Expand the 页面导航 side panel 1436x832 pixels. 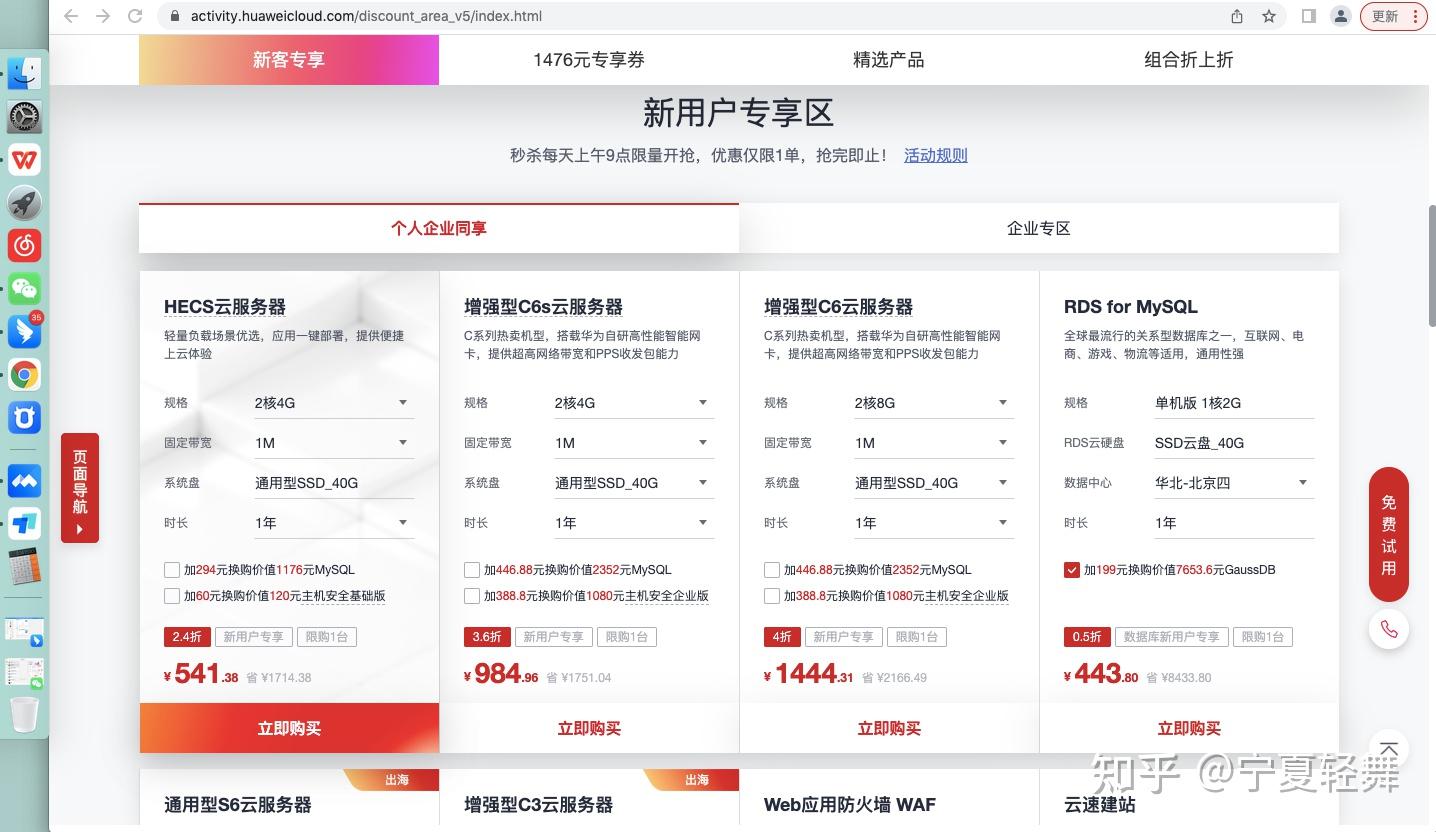point(80,488)
